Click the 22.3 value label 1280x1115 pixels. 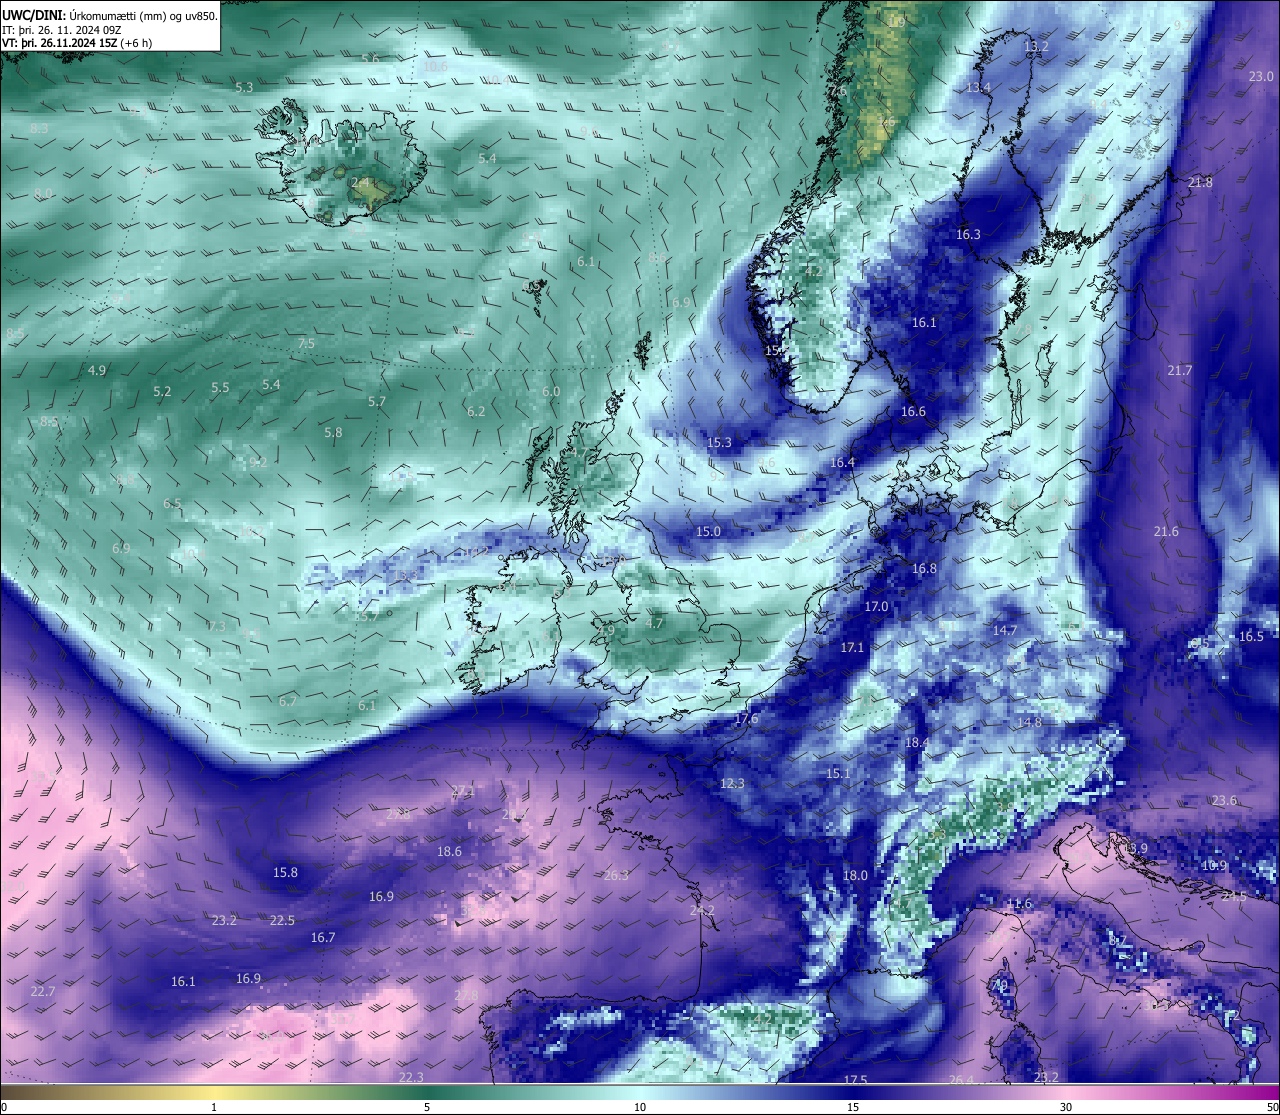411,1077
